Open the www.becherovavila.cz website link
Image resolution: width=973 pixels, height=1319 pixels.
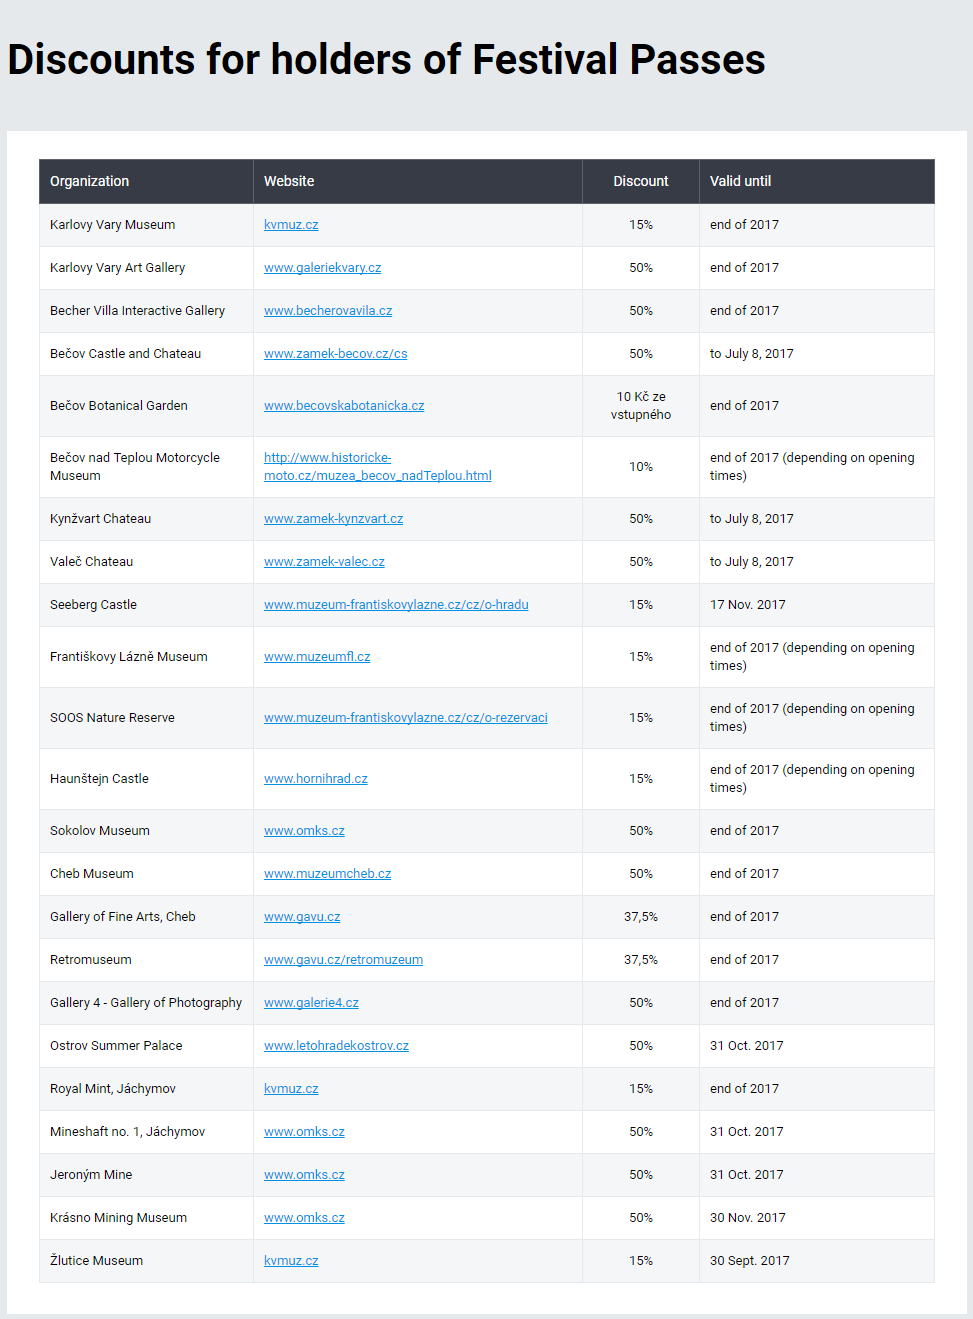pos(327,311)
